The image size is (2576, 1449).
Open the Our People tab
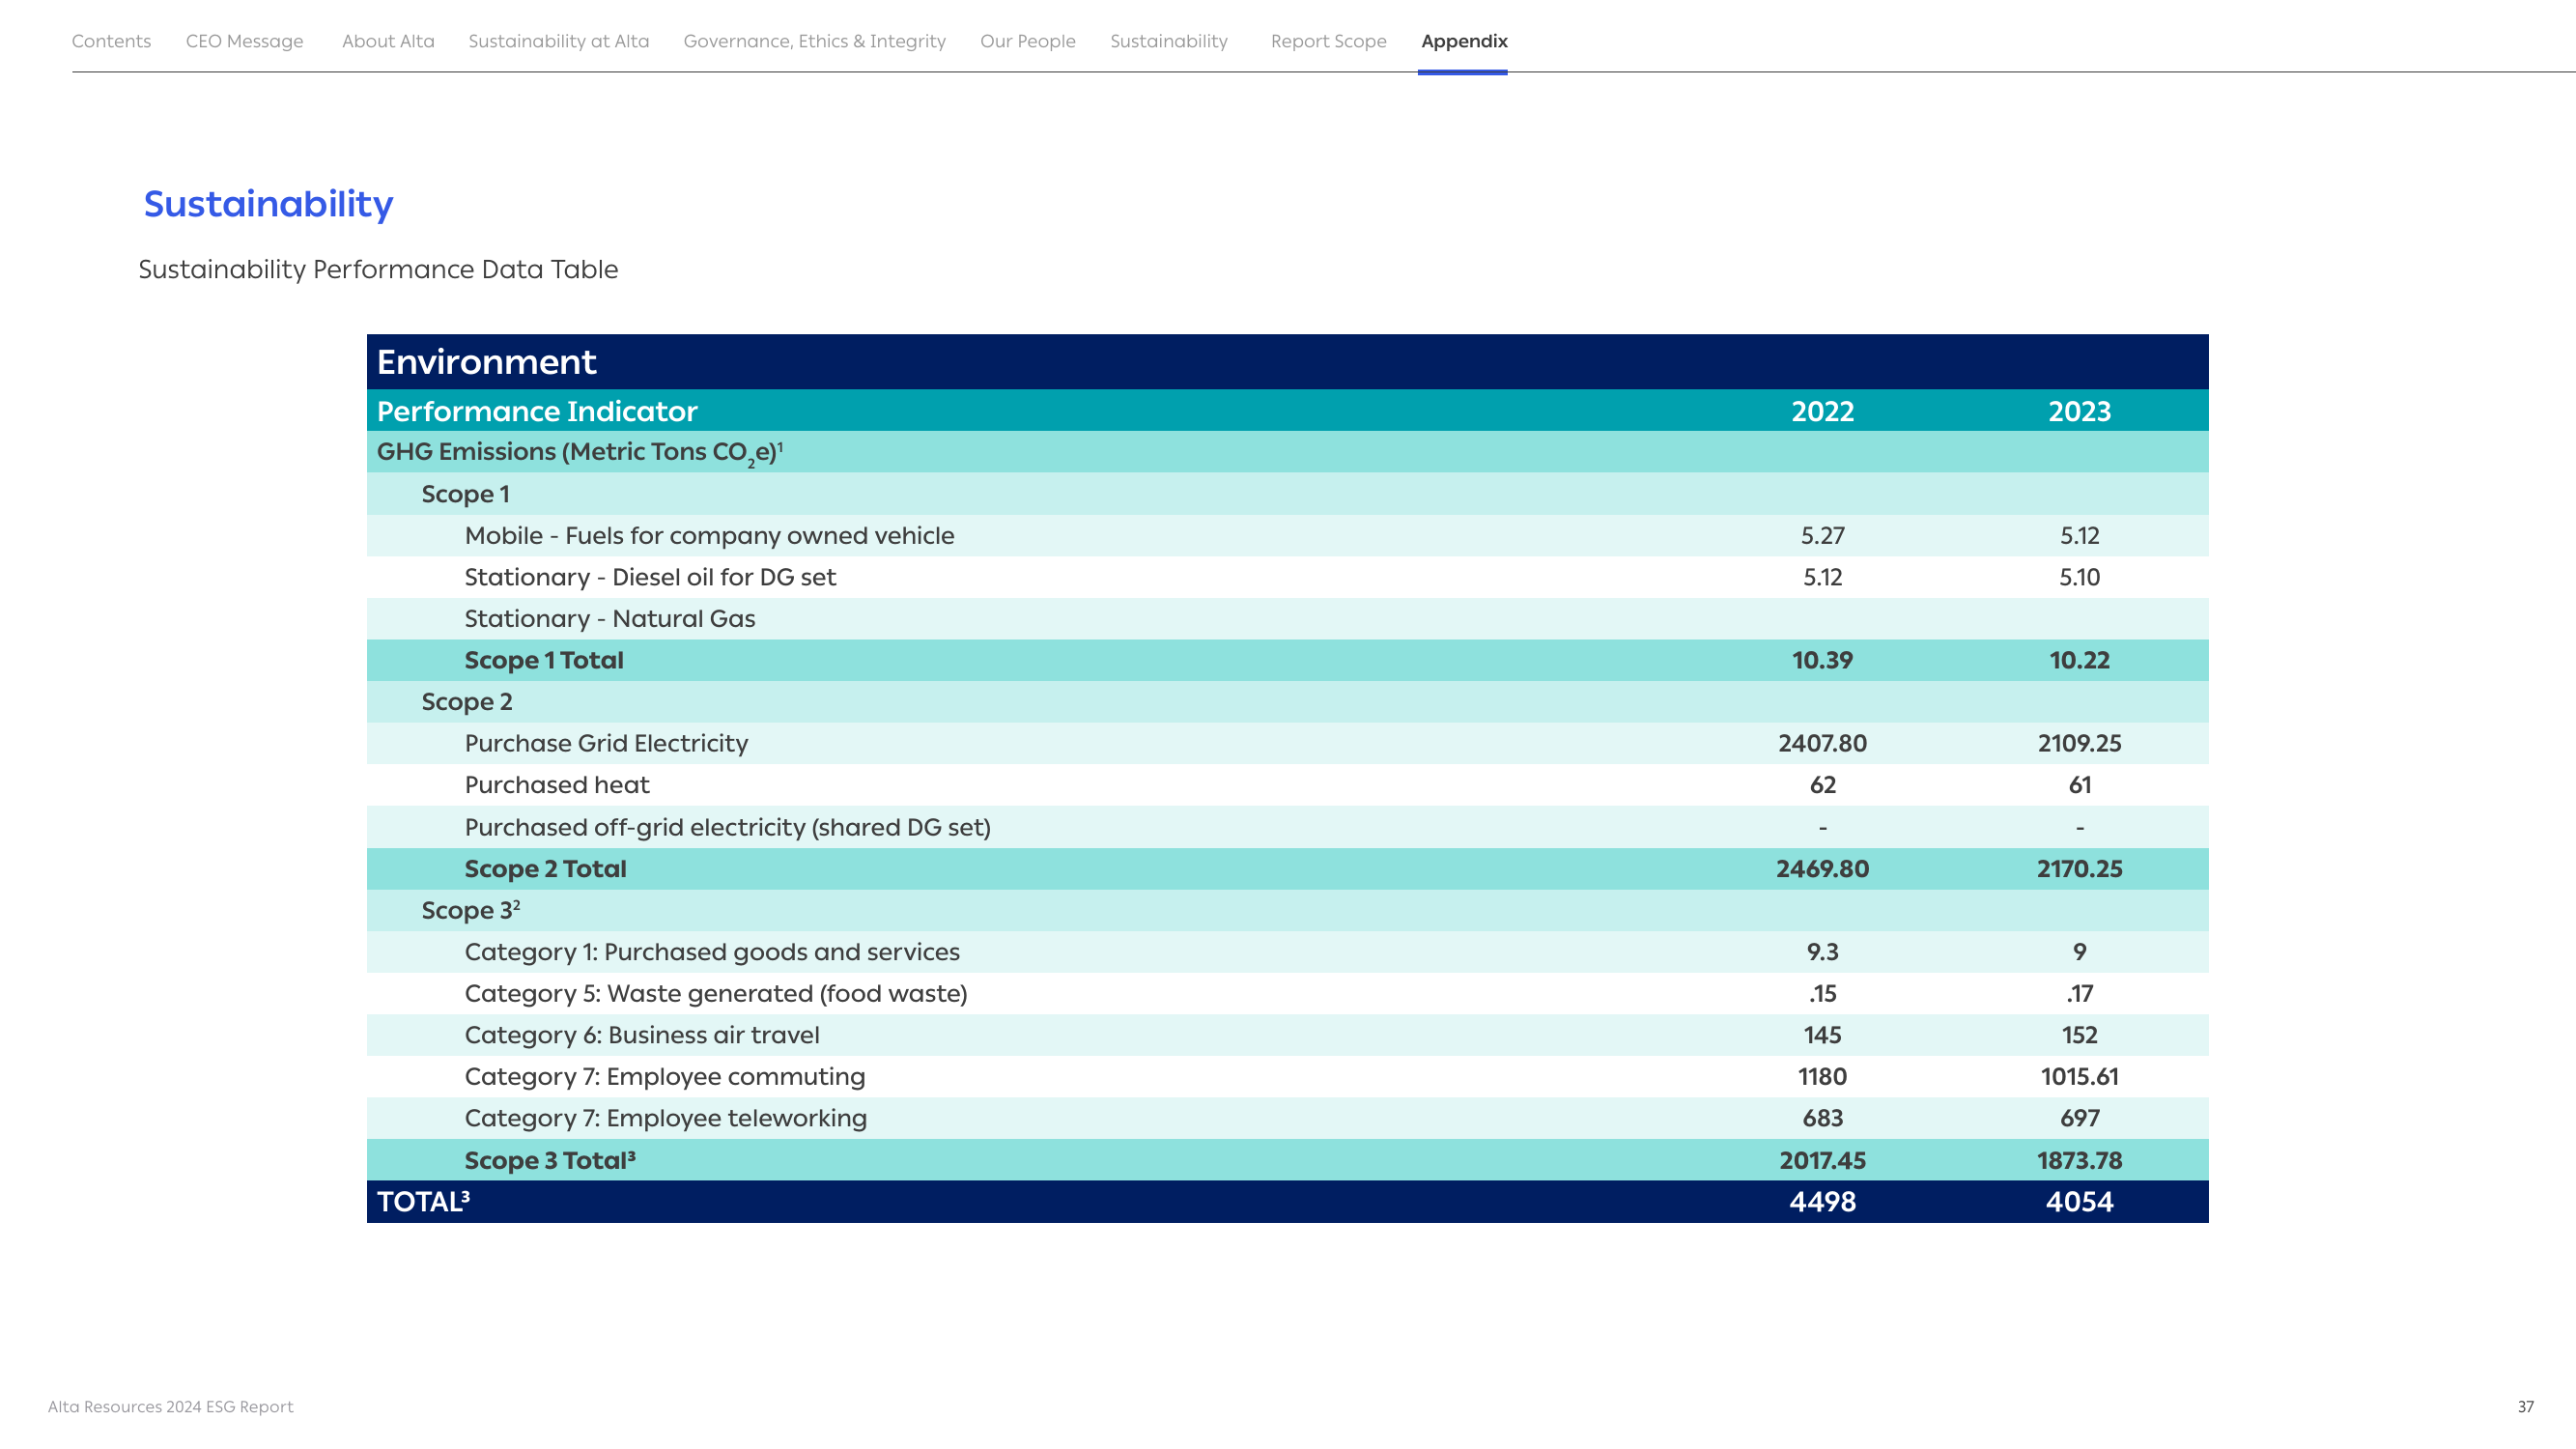[1027, 41]
